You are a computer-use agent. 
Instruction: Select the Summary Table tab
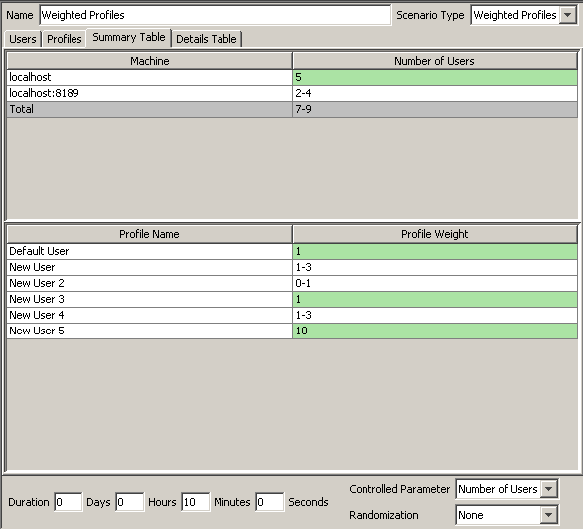tap(129, 37)
